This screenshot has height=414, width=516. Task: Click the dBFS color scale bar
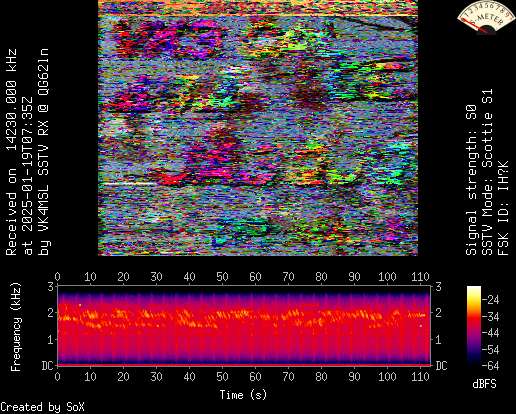point(474,325)
